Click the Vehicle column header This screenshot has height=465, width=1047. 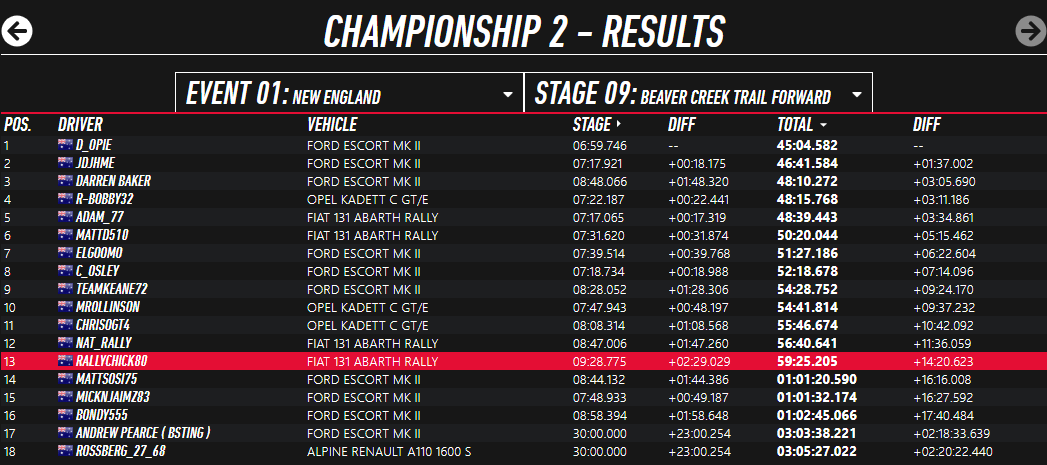[331, 125]
